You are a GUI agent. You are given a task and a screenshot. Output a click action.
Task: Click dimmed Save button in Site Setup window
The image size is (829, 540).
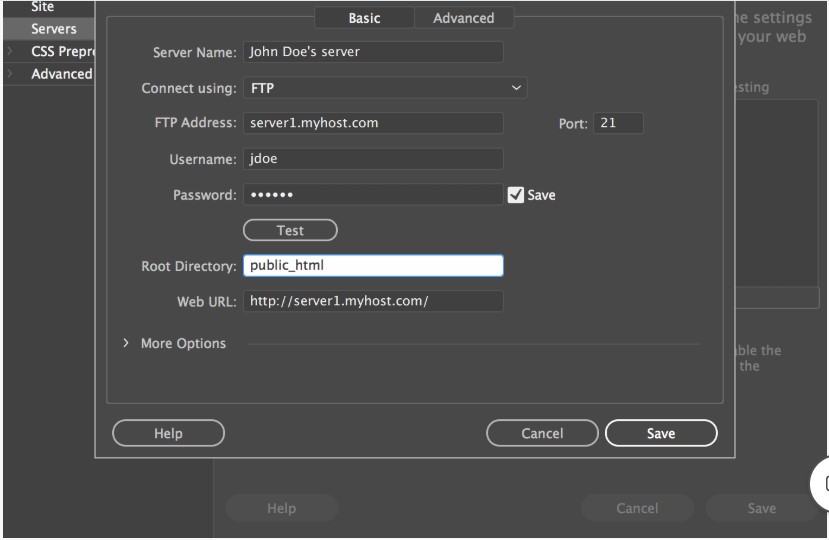[761, 508]
